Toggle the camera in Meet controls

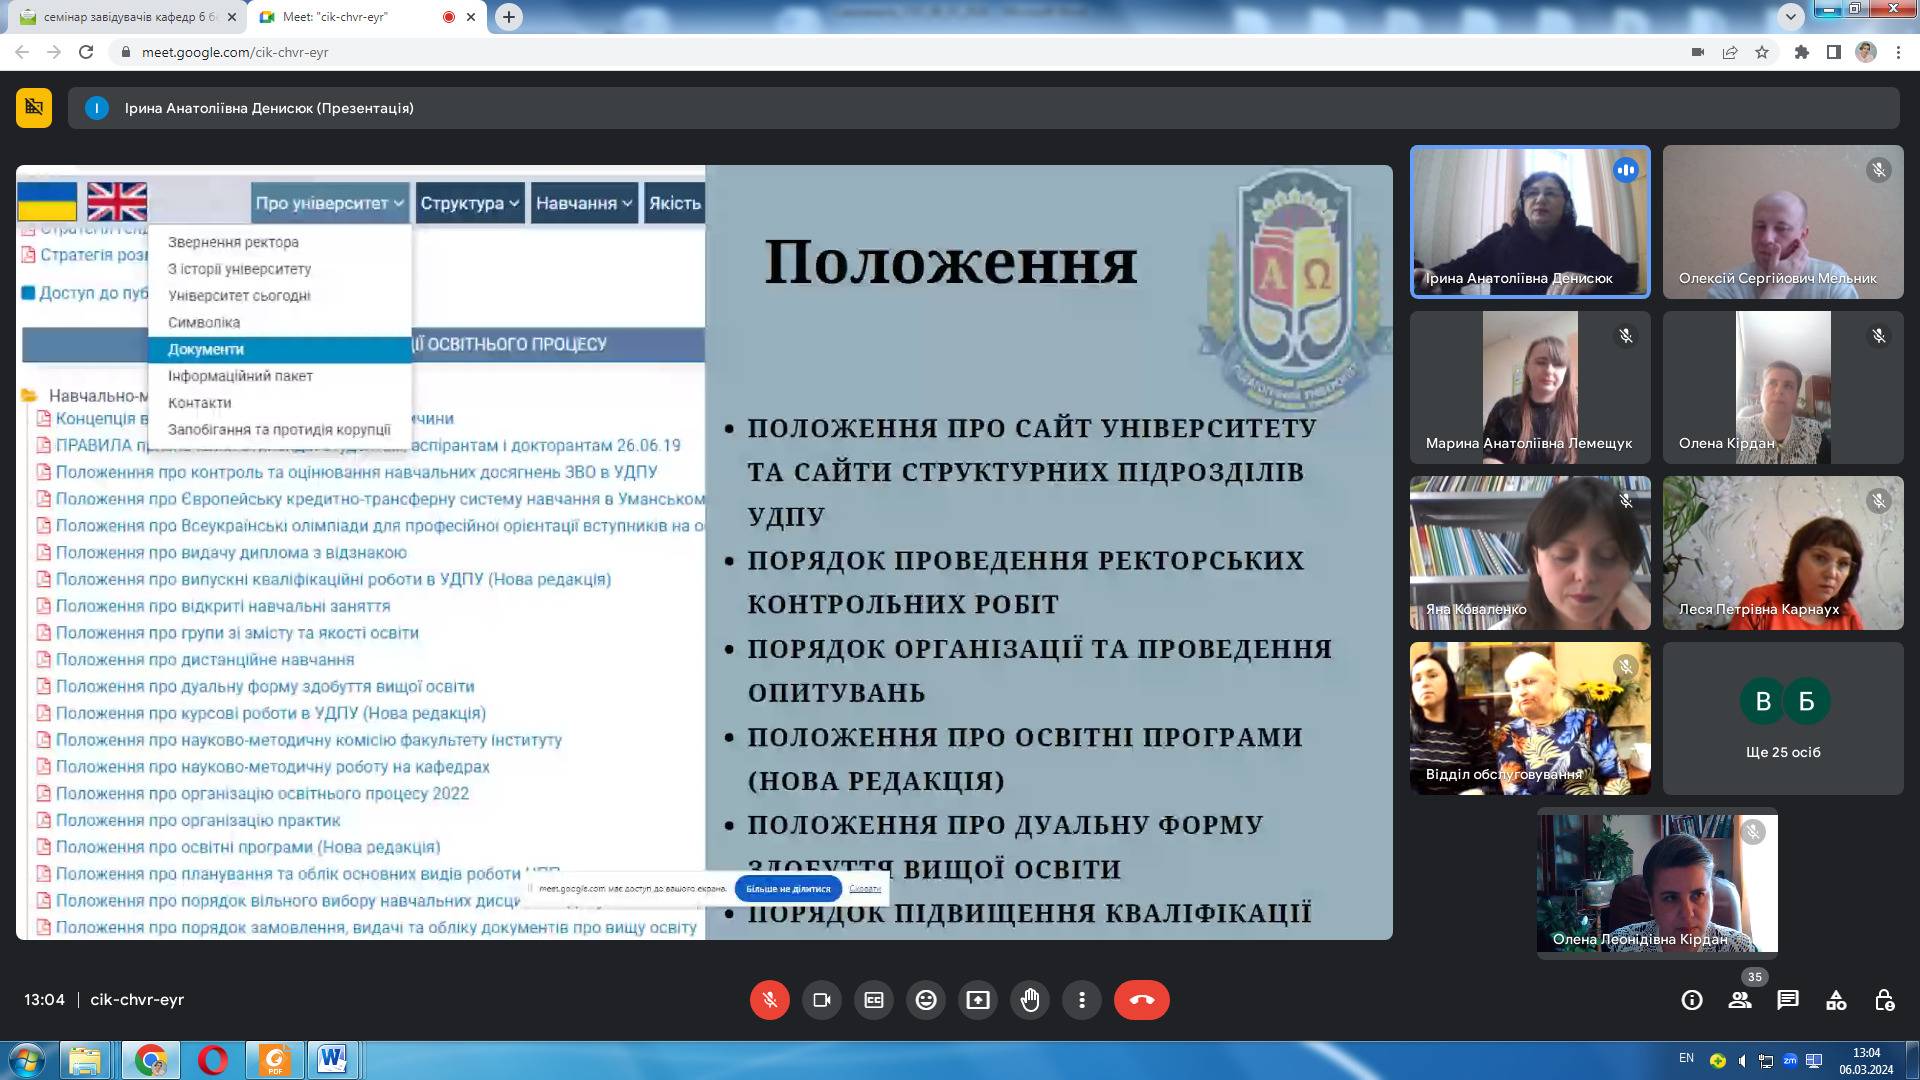pyautogui.click(x=822, y=1000)
